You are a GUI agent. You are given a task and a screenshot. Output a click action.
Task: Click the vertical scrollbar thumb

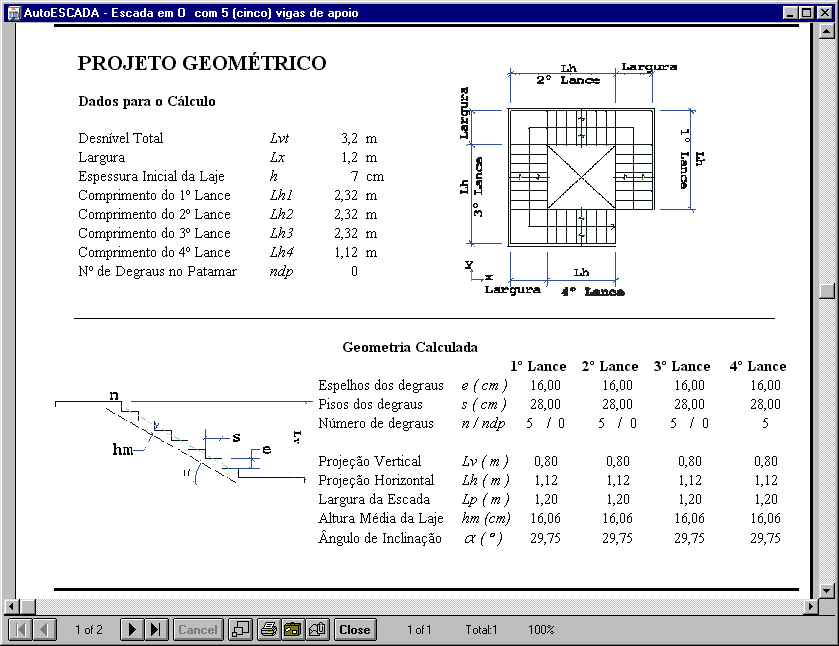827,291
